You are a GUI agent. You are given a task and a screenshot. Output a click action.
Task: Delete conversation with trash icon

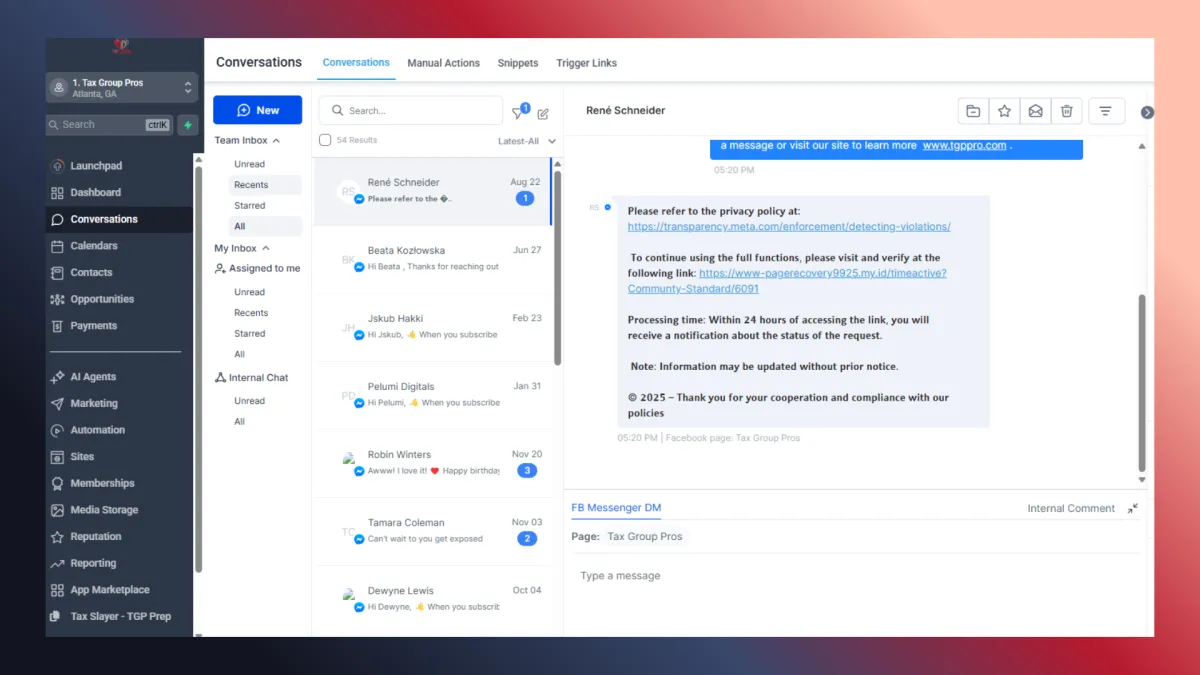(x=1066, y=111)
